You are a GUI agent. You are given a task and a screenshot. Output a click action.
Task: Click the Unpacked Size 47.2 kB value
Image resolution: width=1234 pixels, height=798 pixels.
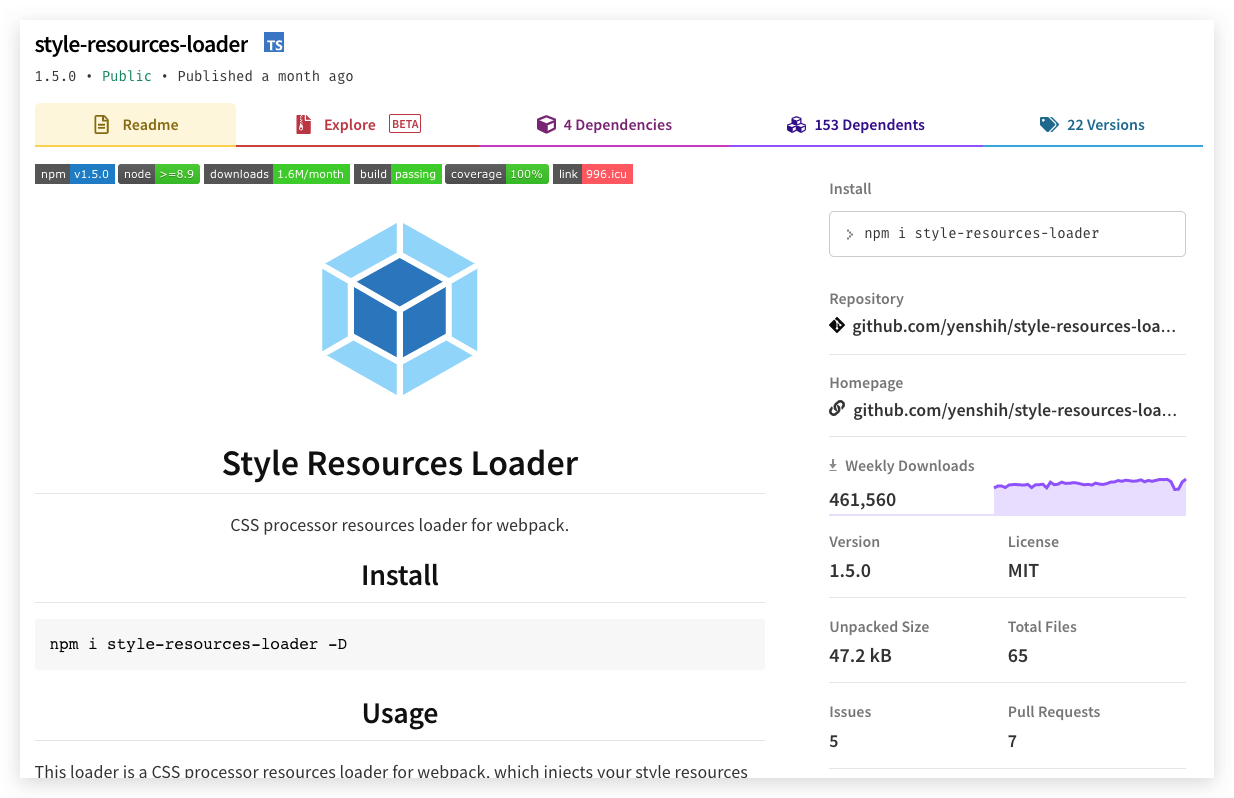[x=860, y=656]
